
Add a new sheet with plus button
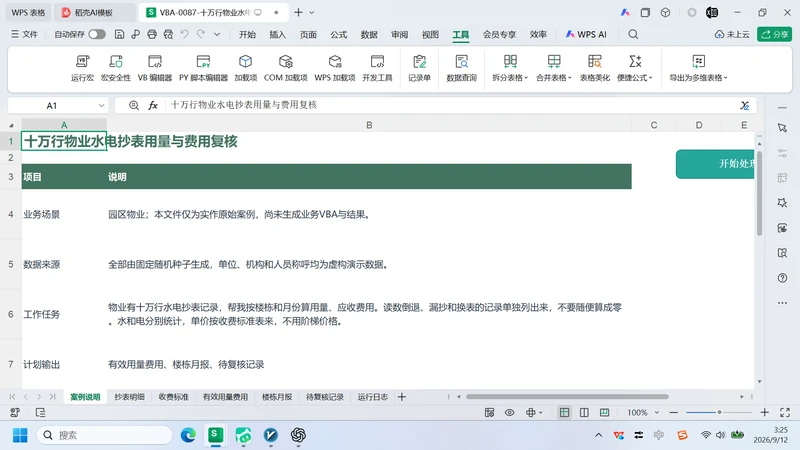coord(402,396)
